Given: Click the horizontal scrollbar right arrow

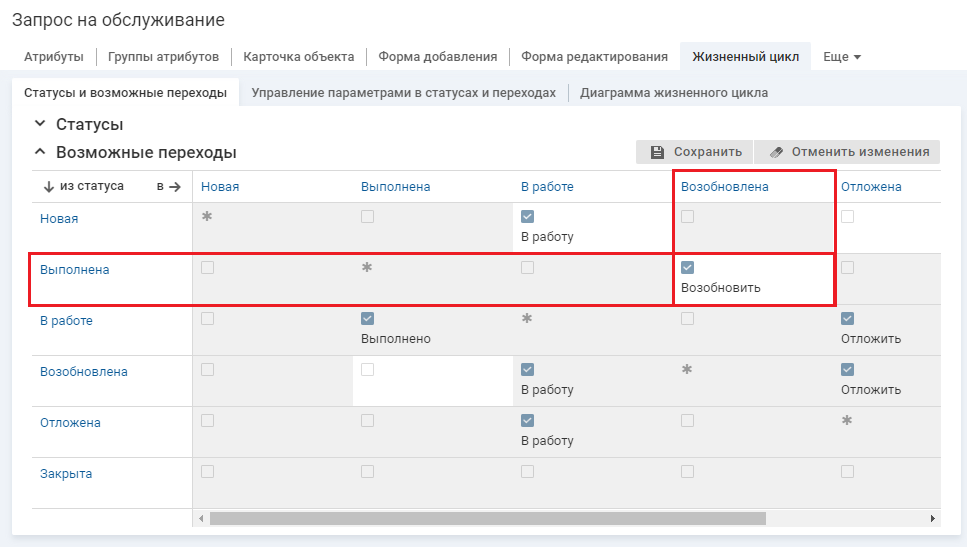Looking at the screenshot, I should click(x=932, y=519).
